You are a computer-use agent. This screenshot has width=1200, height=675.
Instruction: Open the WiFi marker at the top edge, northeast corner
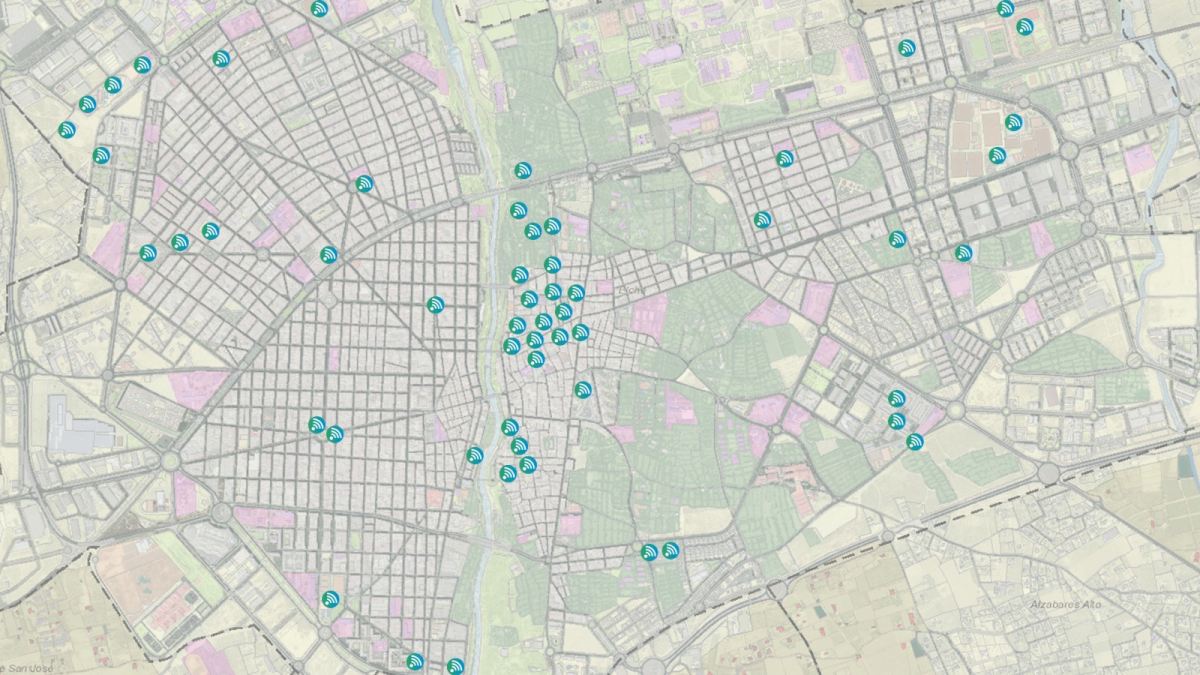coord(1006,9)
